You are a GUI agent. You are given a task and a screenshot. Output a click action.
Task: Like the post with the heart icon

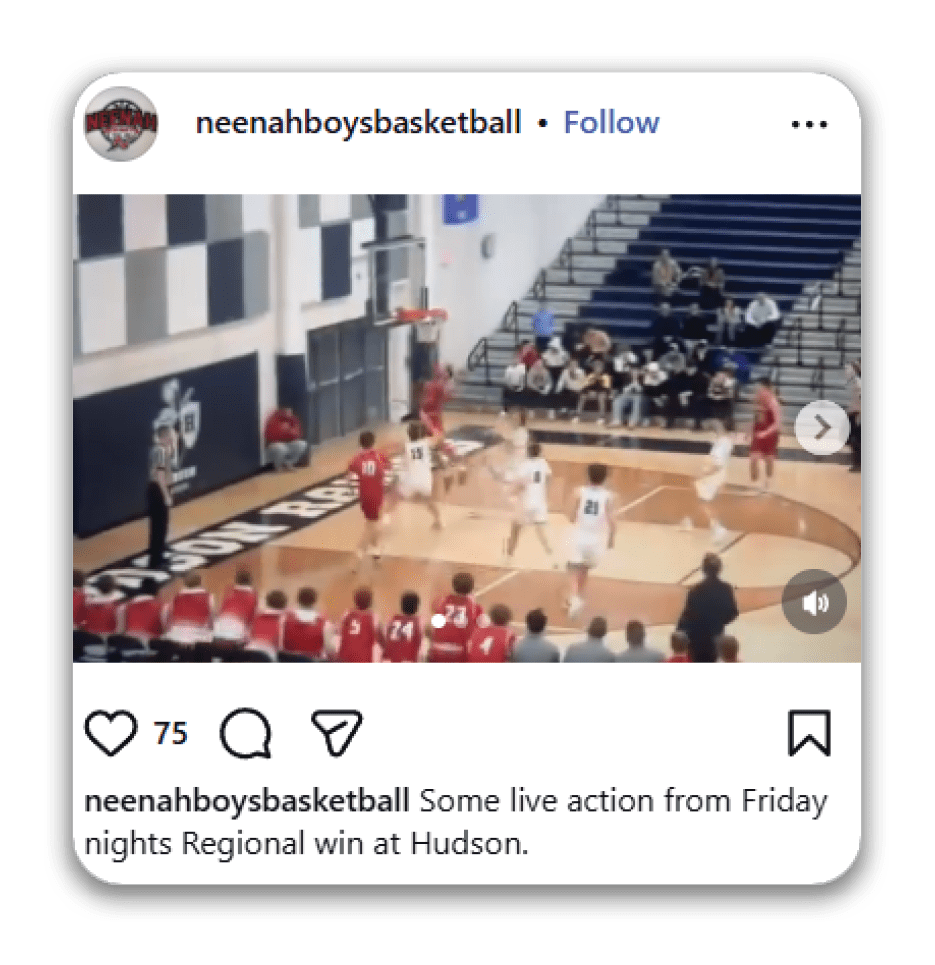pyautogui.click(x=111, y=733)
